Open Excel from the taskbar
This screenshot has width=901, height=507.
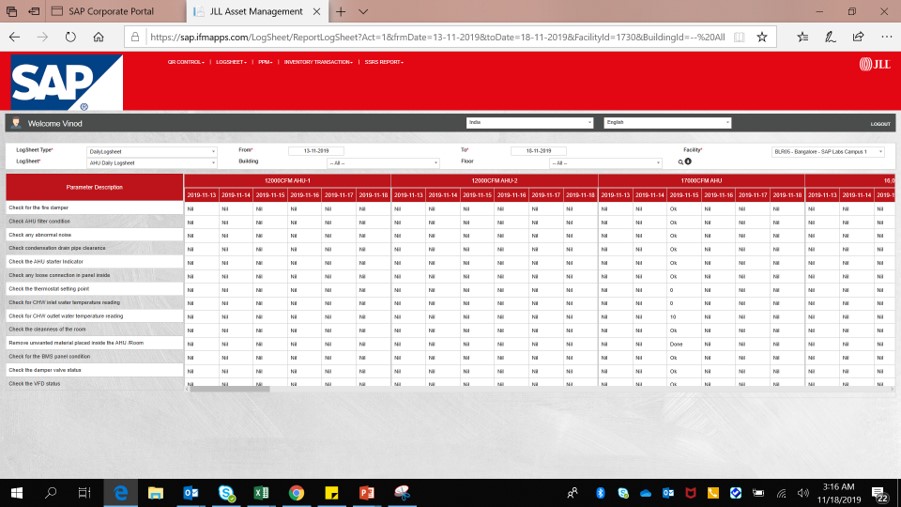(261, 493)
